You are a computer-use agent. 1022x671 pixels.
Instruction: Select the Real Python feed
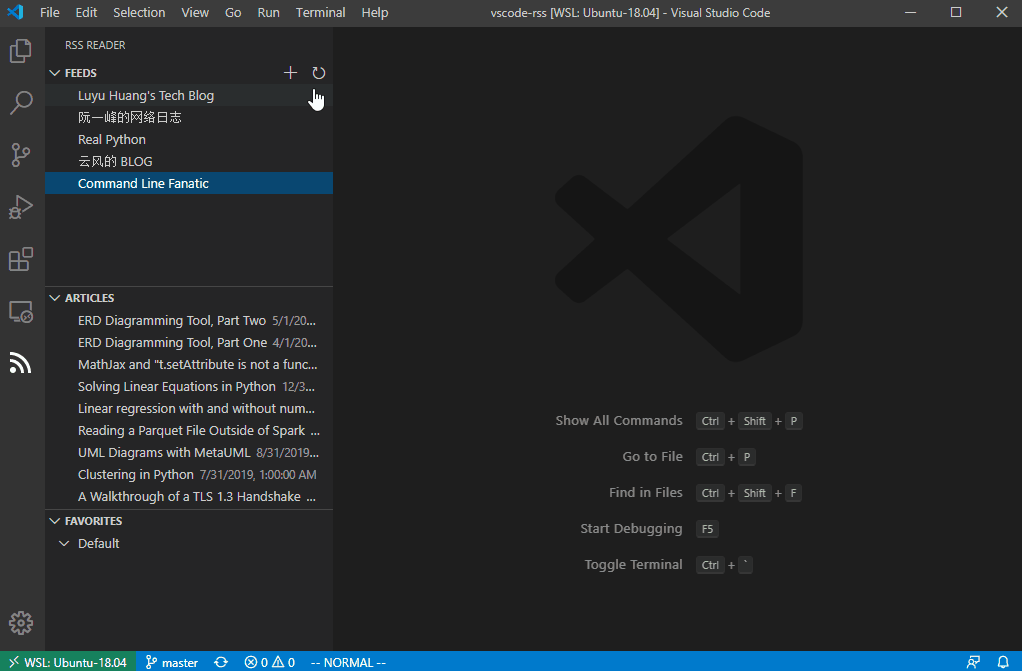click(x=111, y=139)
